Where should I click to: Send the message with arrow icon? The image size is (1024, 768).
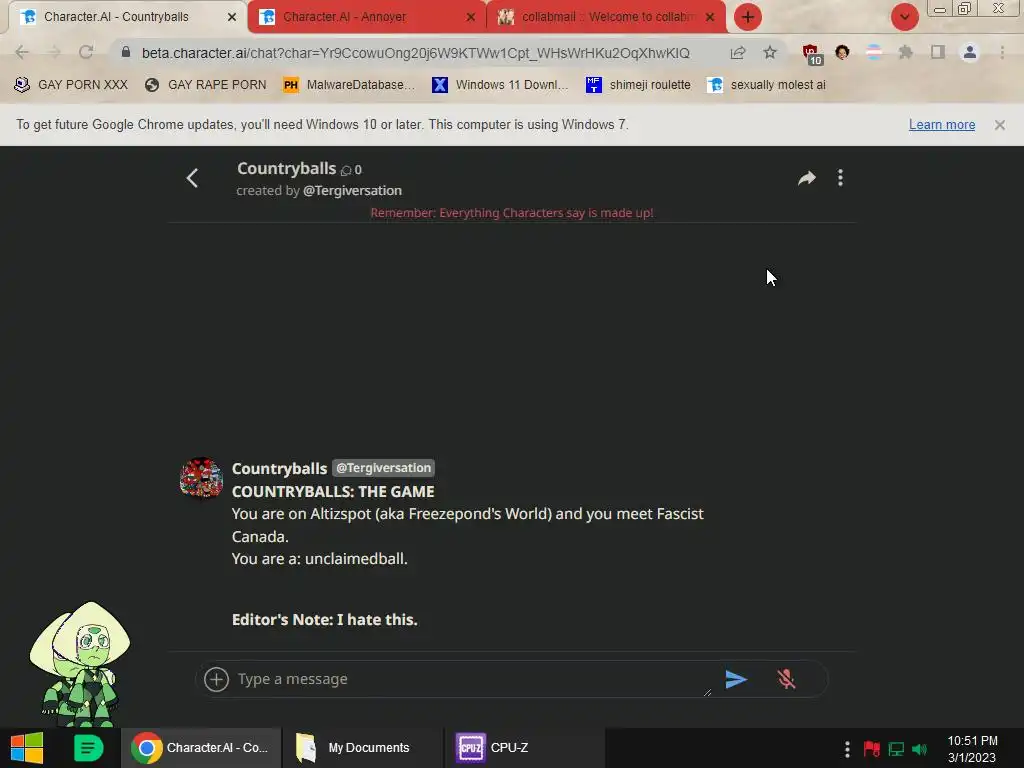[x=736, y=679]
